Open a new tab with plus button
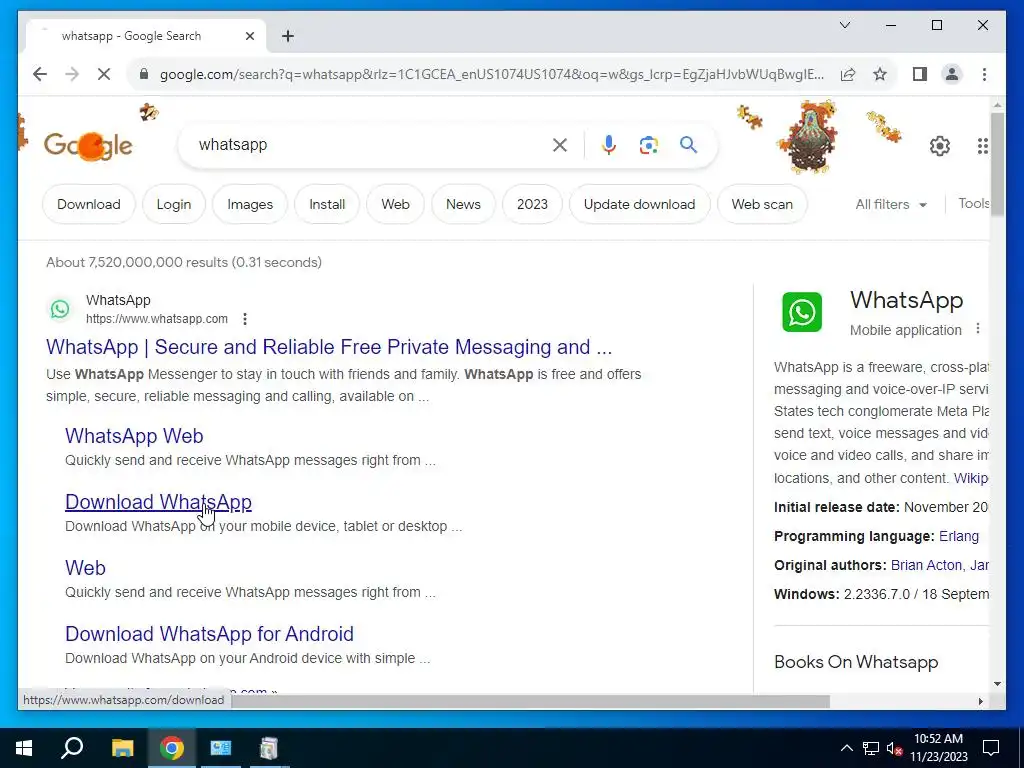 point(288,36)
